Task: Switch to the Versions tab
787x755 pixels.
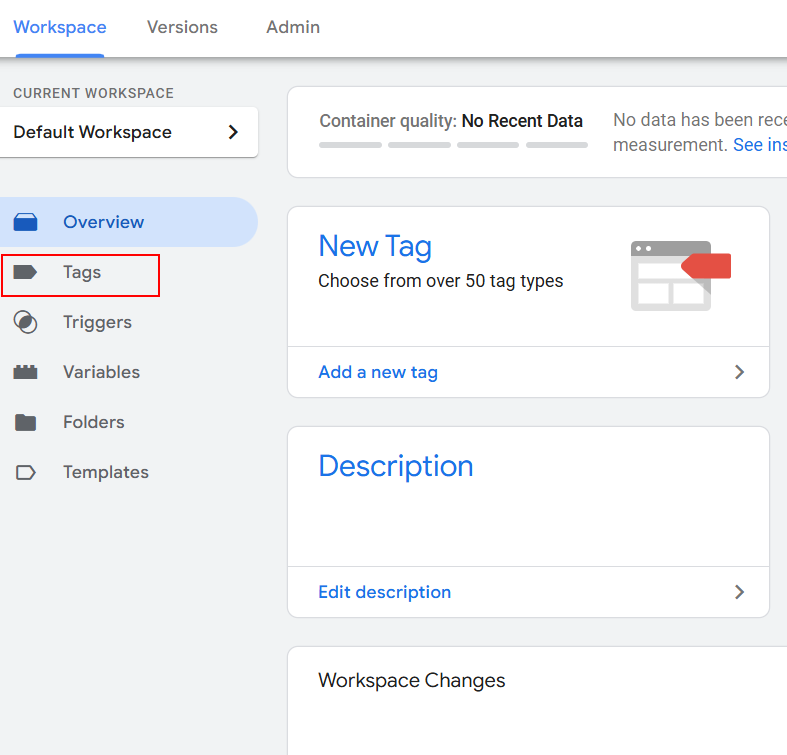Action: (182, 27)
